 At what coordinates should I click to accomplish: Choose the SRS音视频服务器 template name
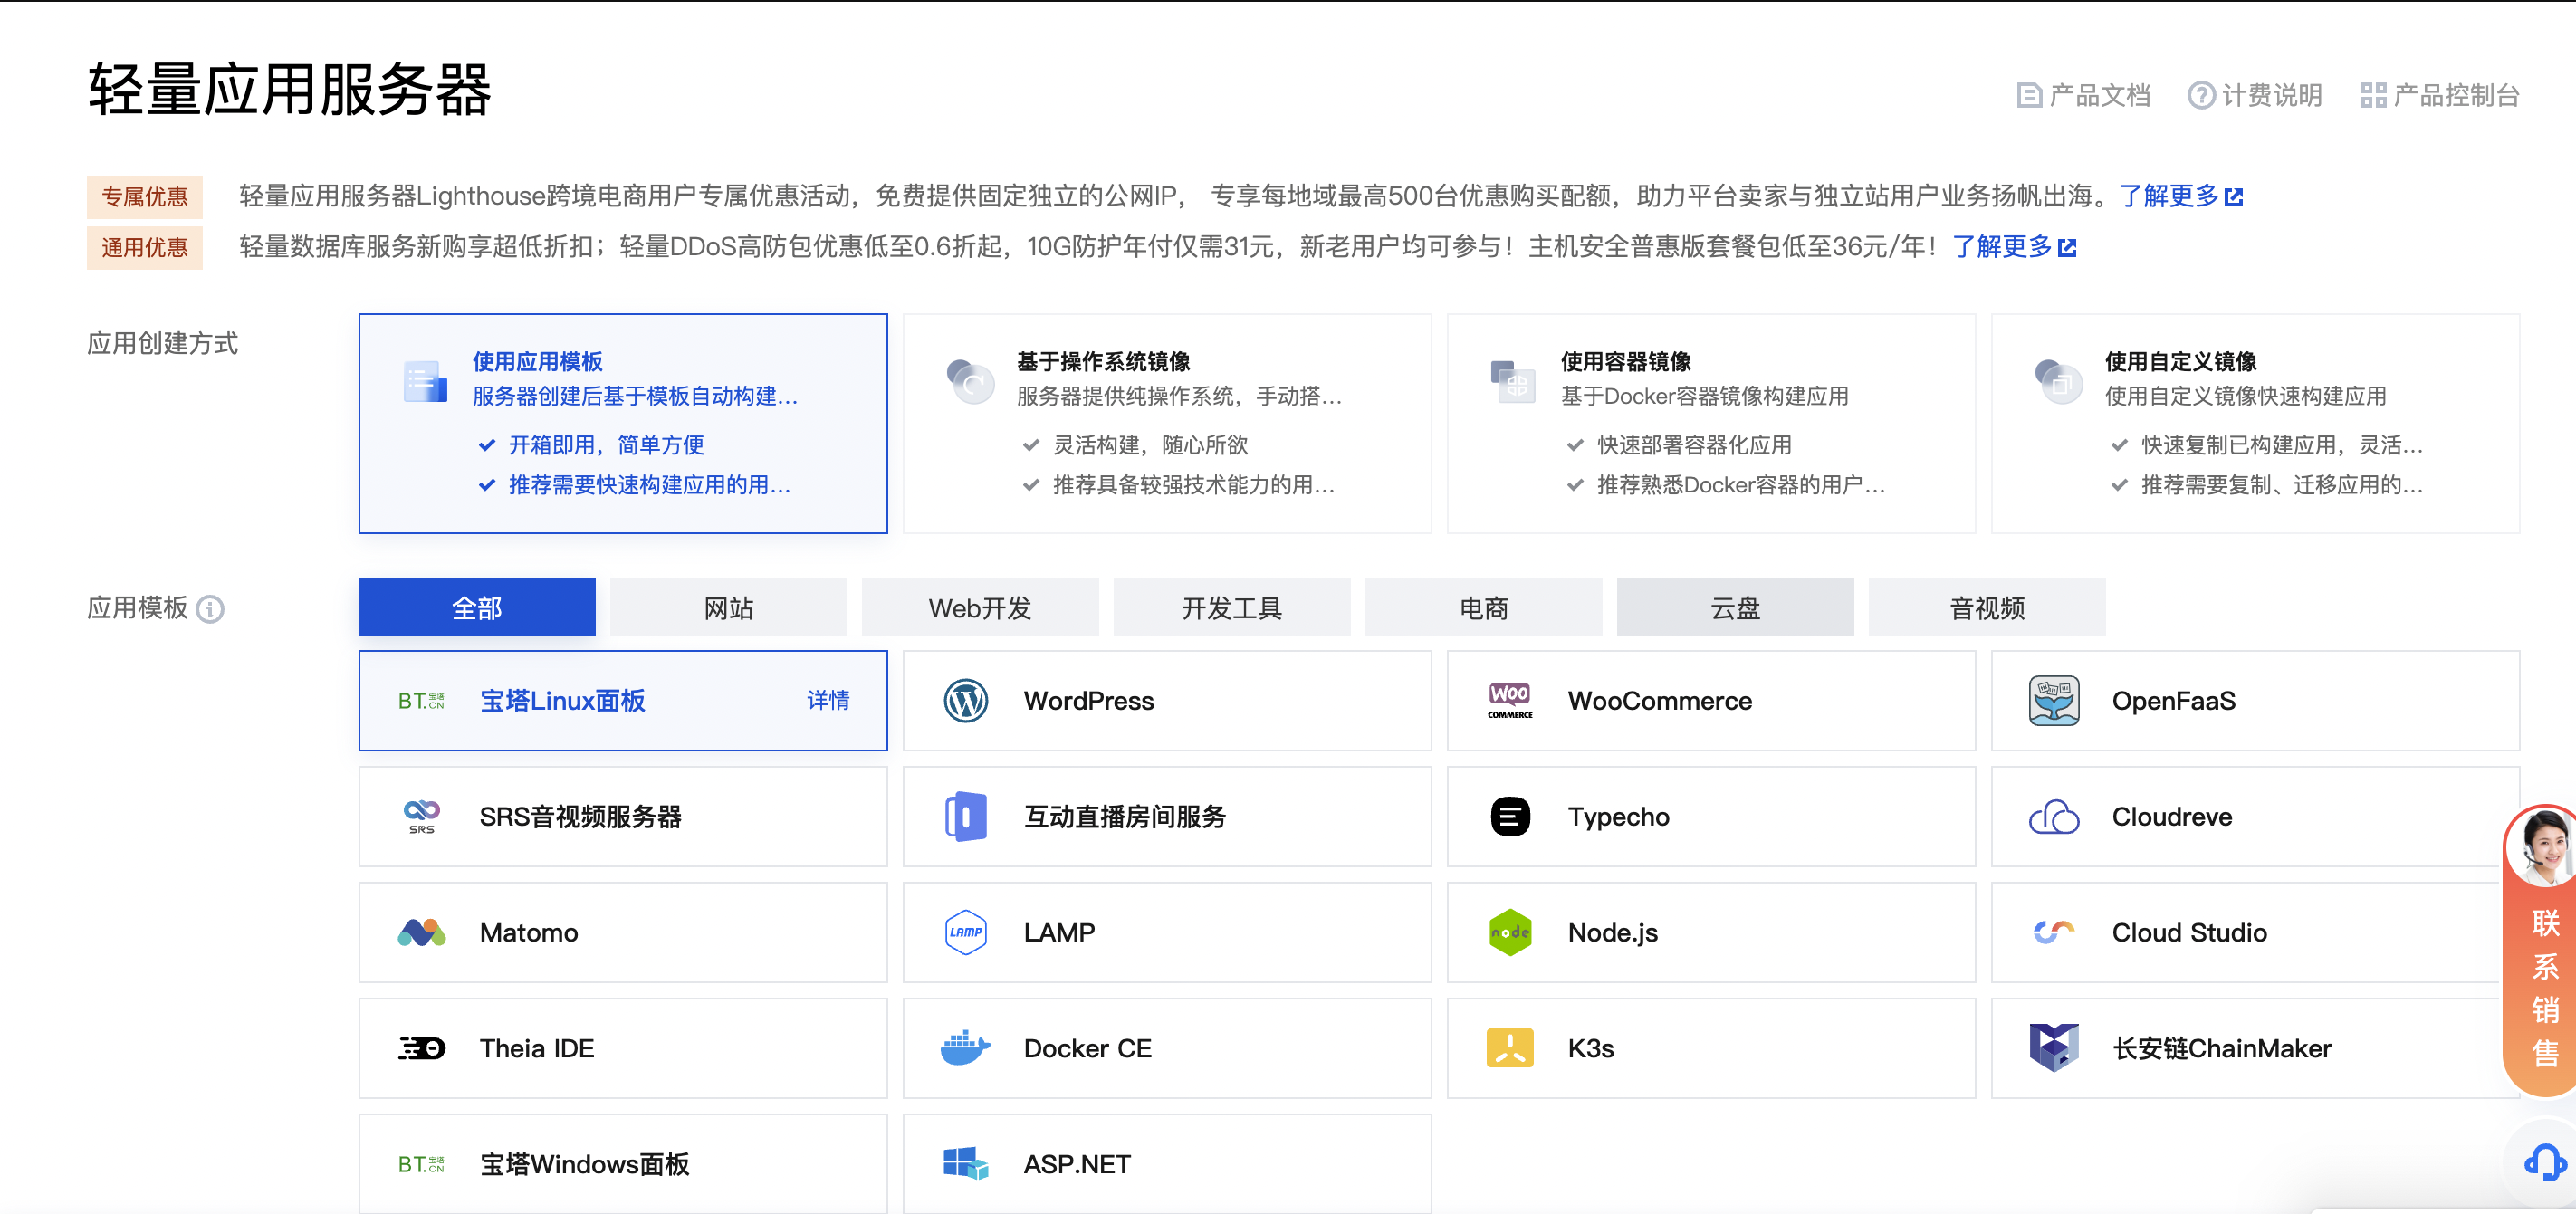580,817
